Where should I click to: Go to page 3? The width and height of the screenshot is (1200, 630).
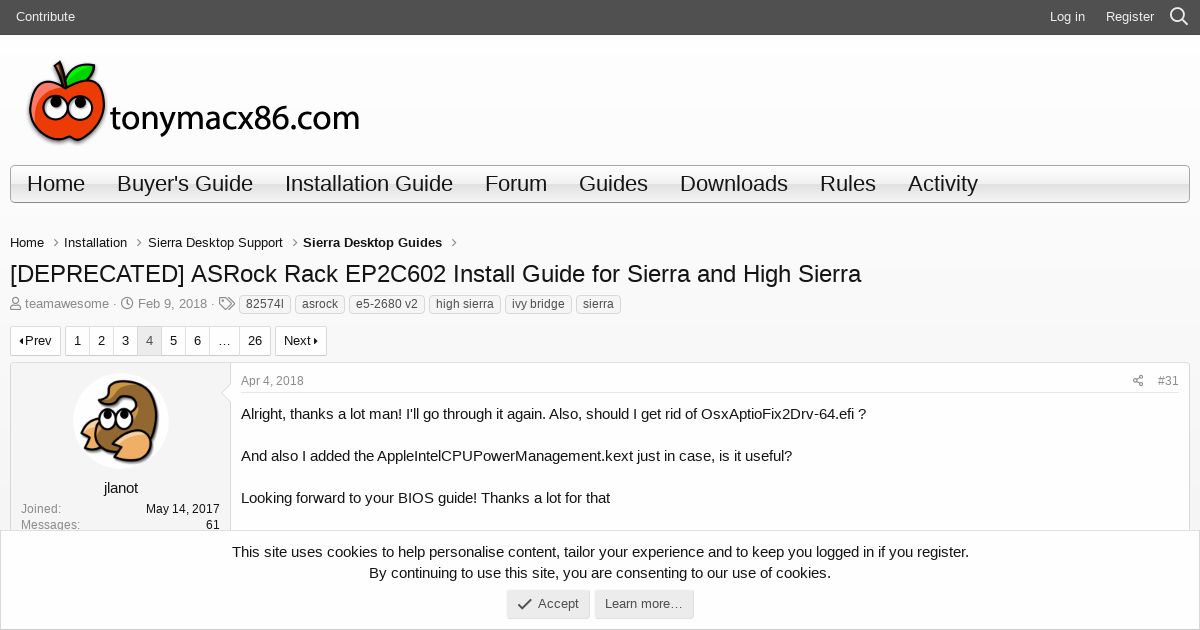pos(125,341)
